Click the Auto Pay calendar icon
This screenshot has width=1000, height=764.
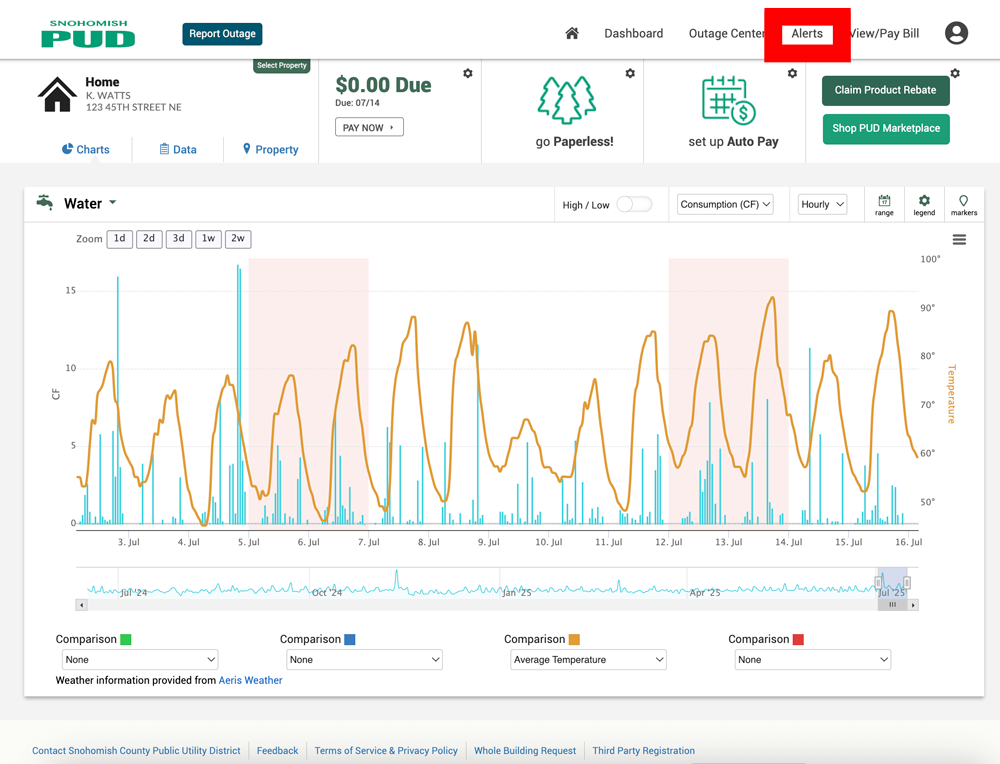(x=729, y=100)
